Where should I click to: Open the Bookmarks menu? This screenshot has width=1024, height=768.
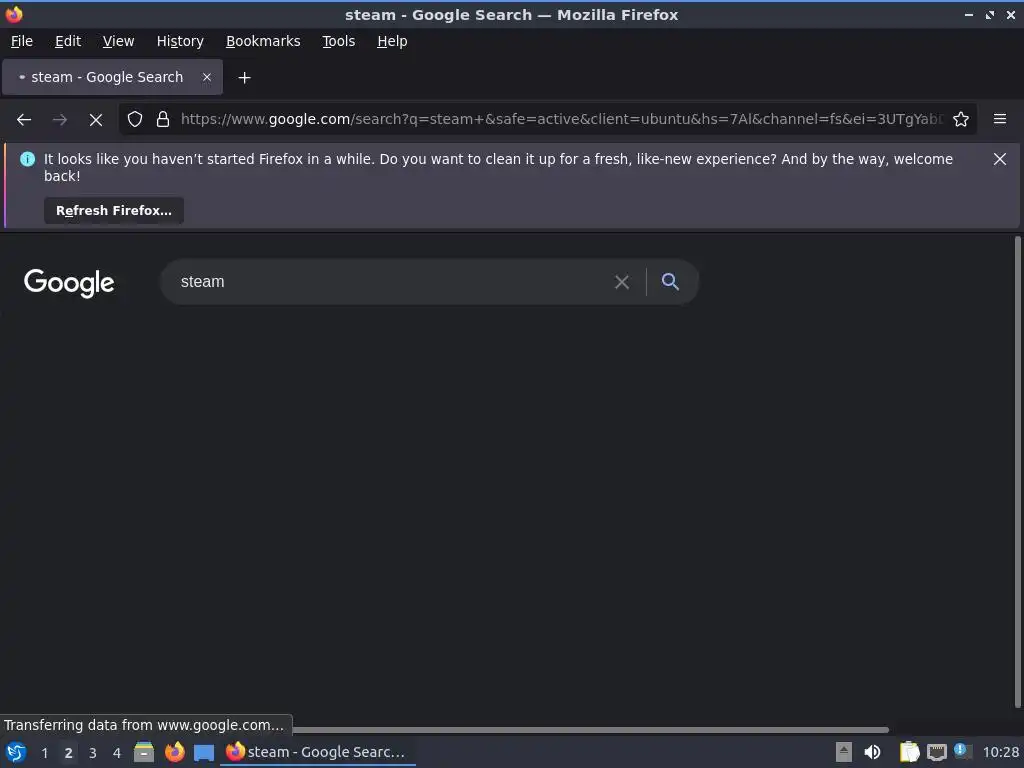click(x=263, y=41)
